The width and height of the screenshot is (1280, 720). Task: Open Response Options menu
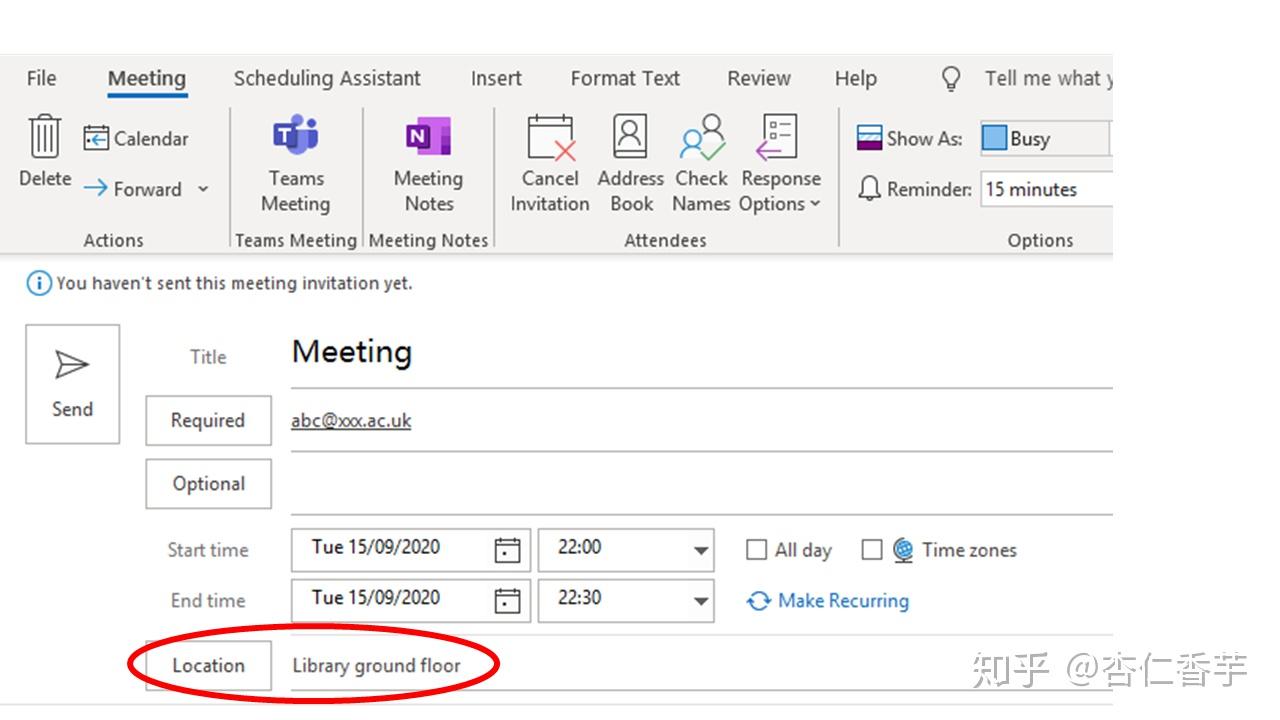(780, 164)
